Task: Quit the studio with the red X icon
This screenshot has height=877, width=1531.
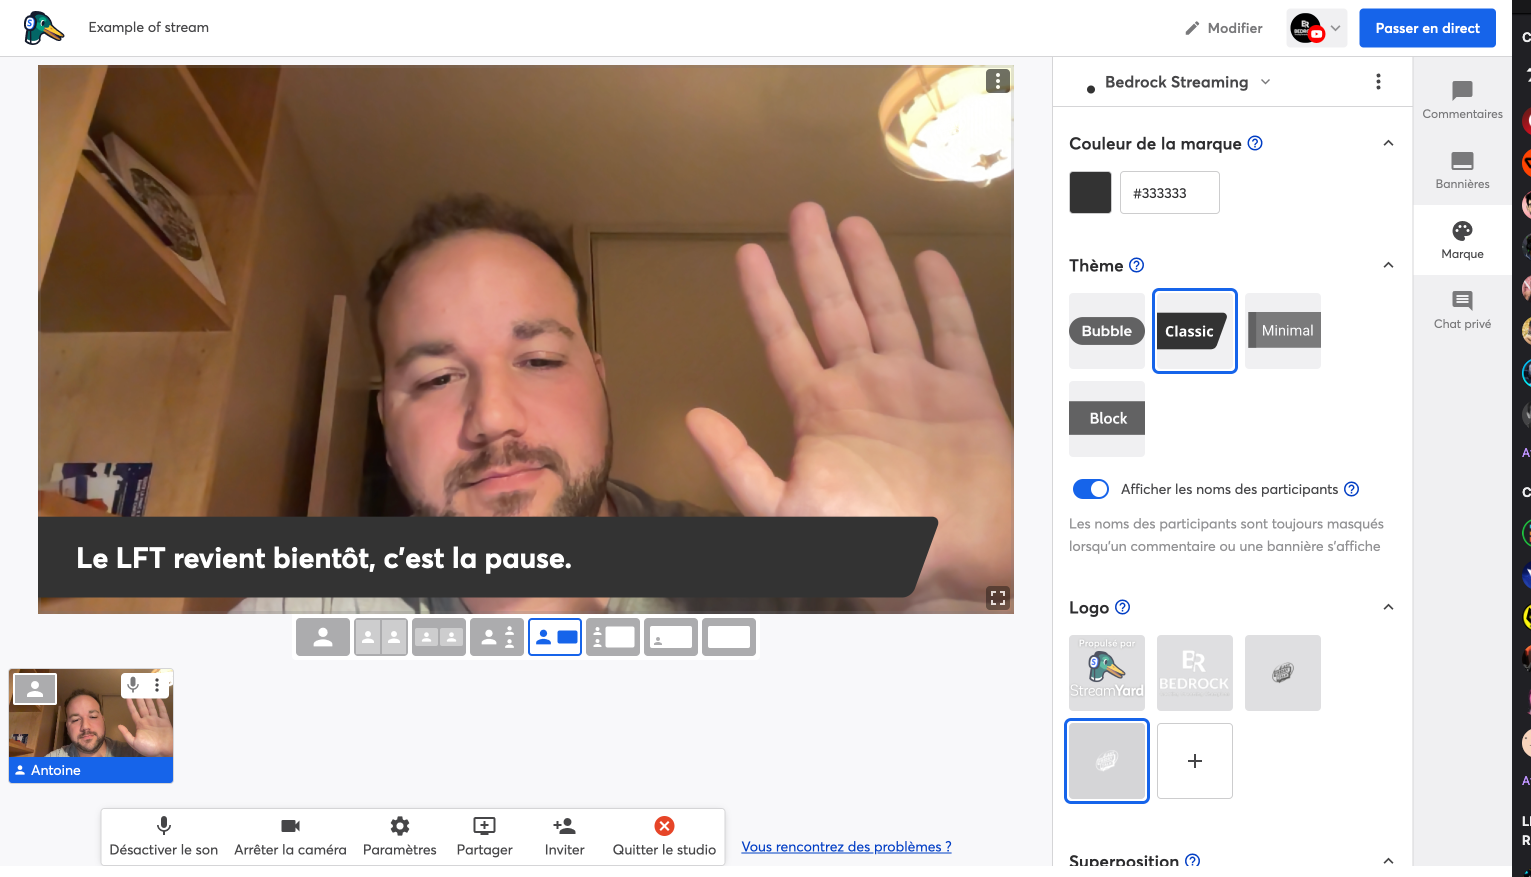Action: click(664, 826)
